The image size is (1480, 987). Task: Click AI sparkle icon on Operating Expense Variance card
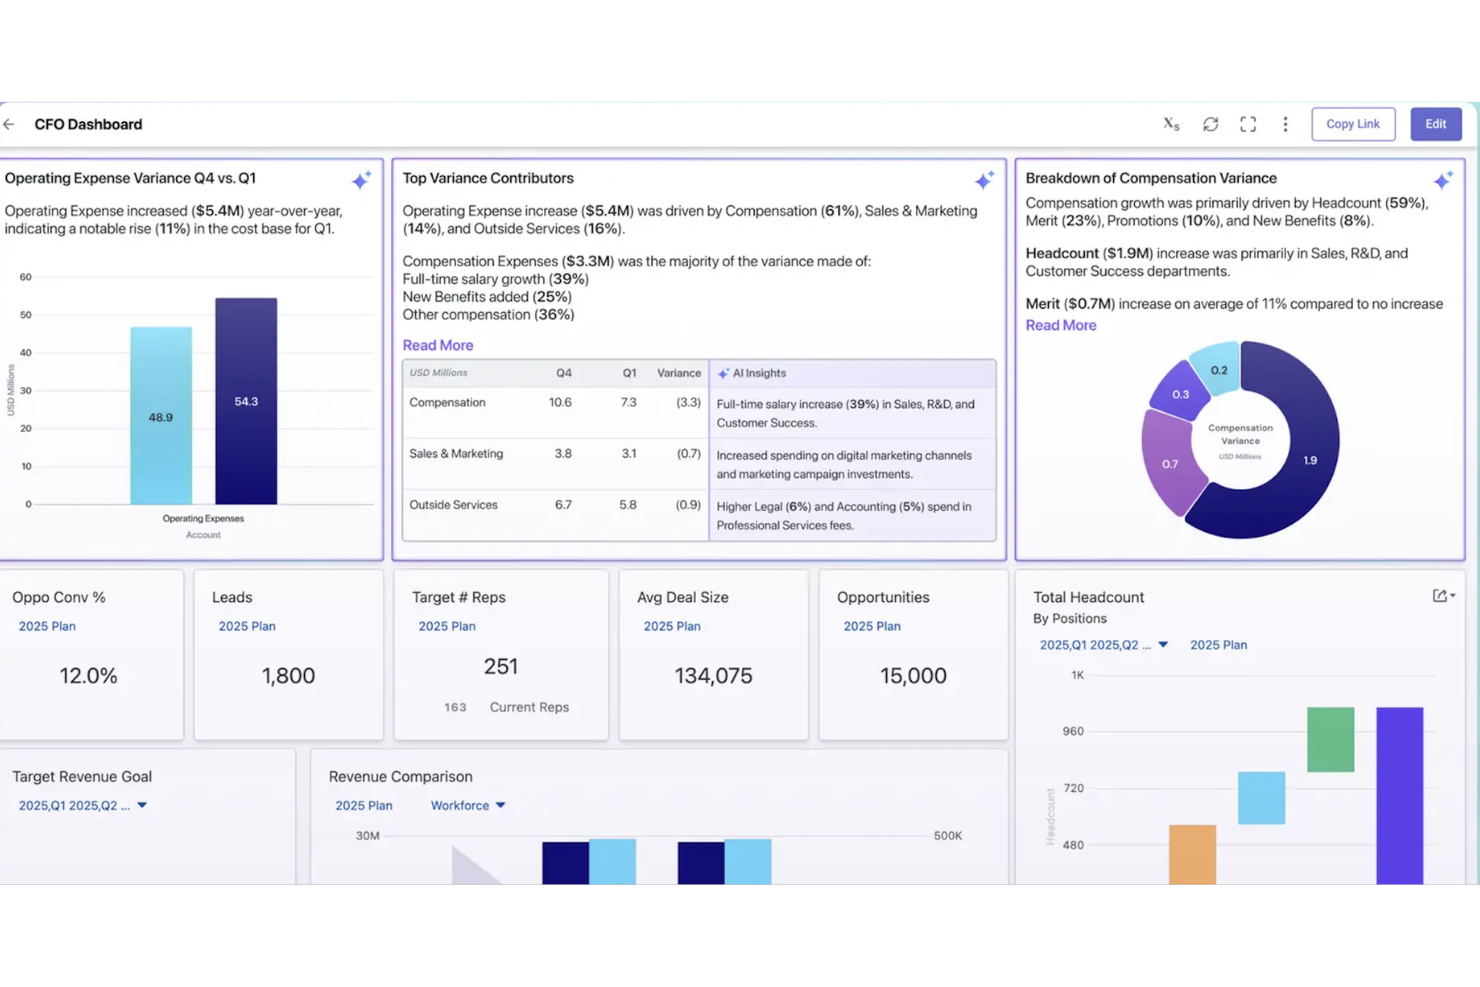(x=361, y=180)
